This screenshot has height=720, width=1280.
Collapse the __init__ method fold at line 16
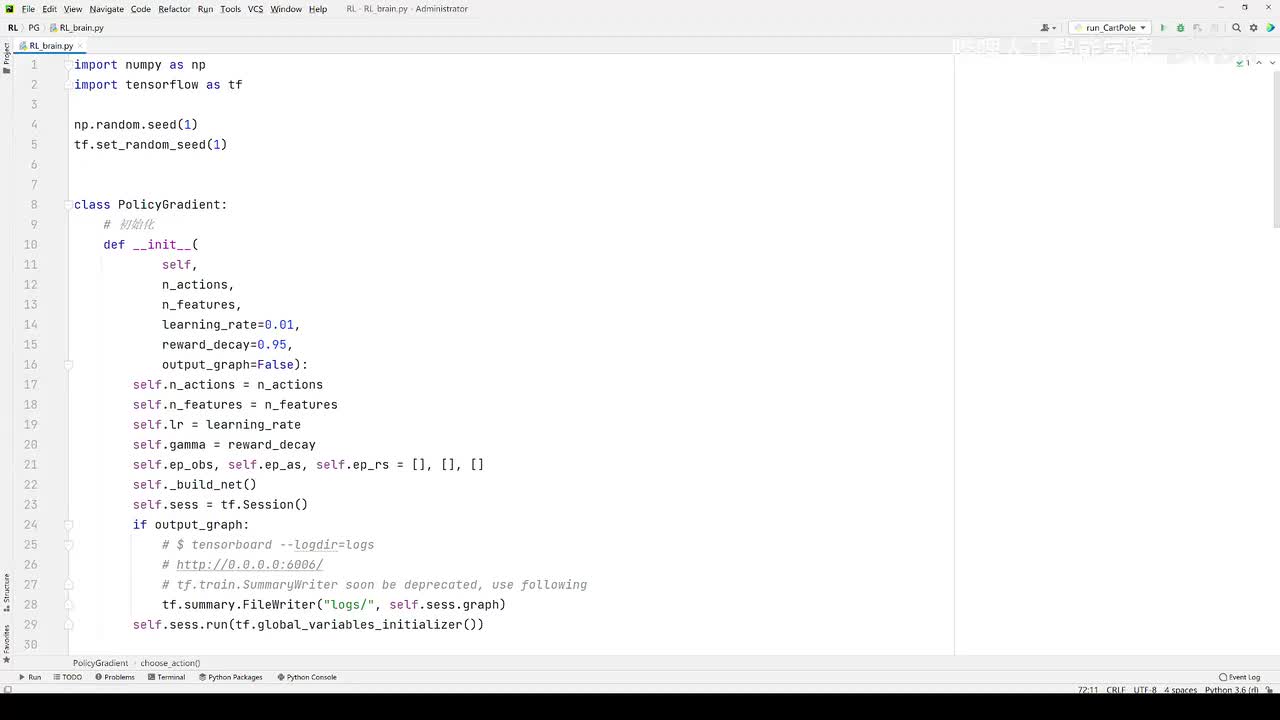[x=69, y=365]
